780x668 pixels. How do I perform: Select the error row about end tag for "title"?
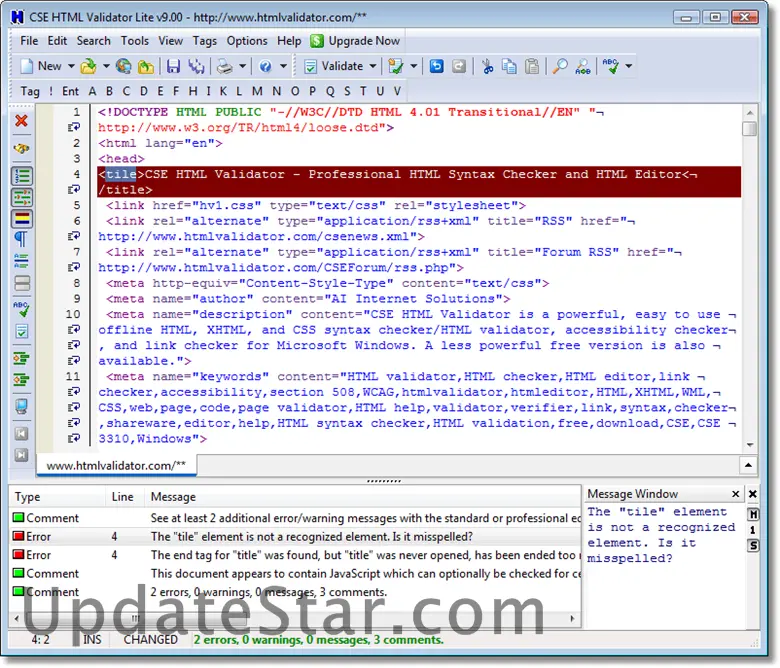coord(295,555)
